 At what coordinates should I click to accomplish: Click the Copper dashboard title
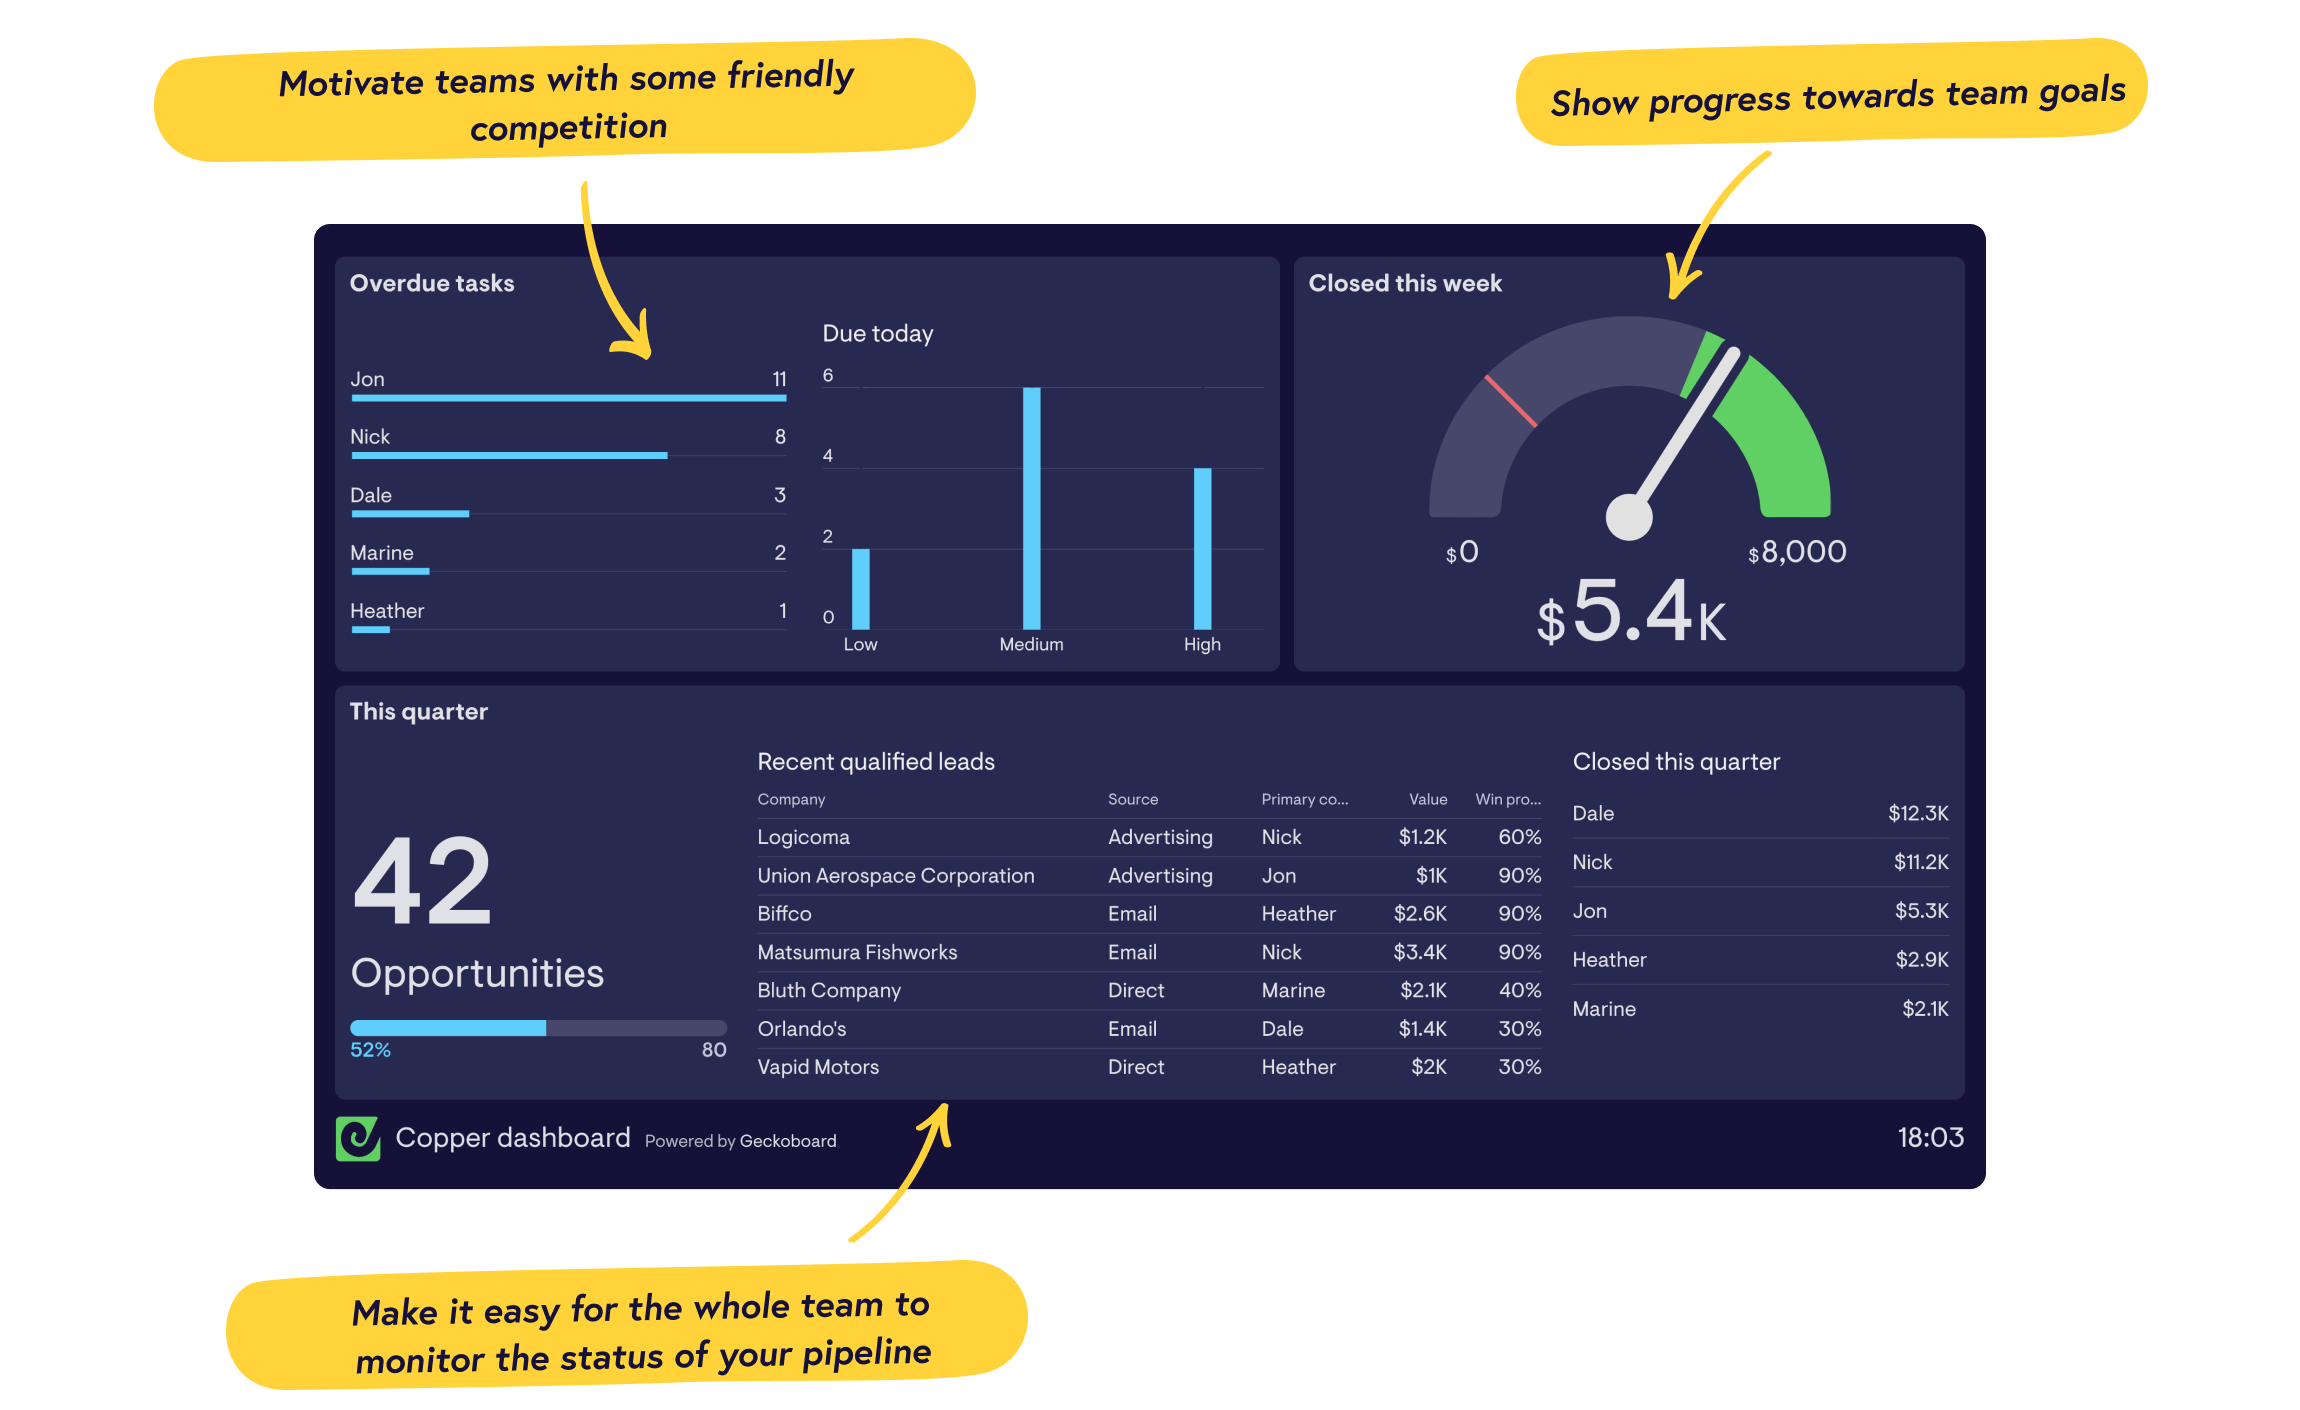(x=513, y=1138)
